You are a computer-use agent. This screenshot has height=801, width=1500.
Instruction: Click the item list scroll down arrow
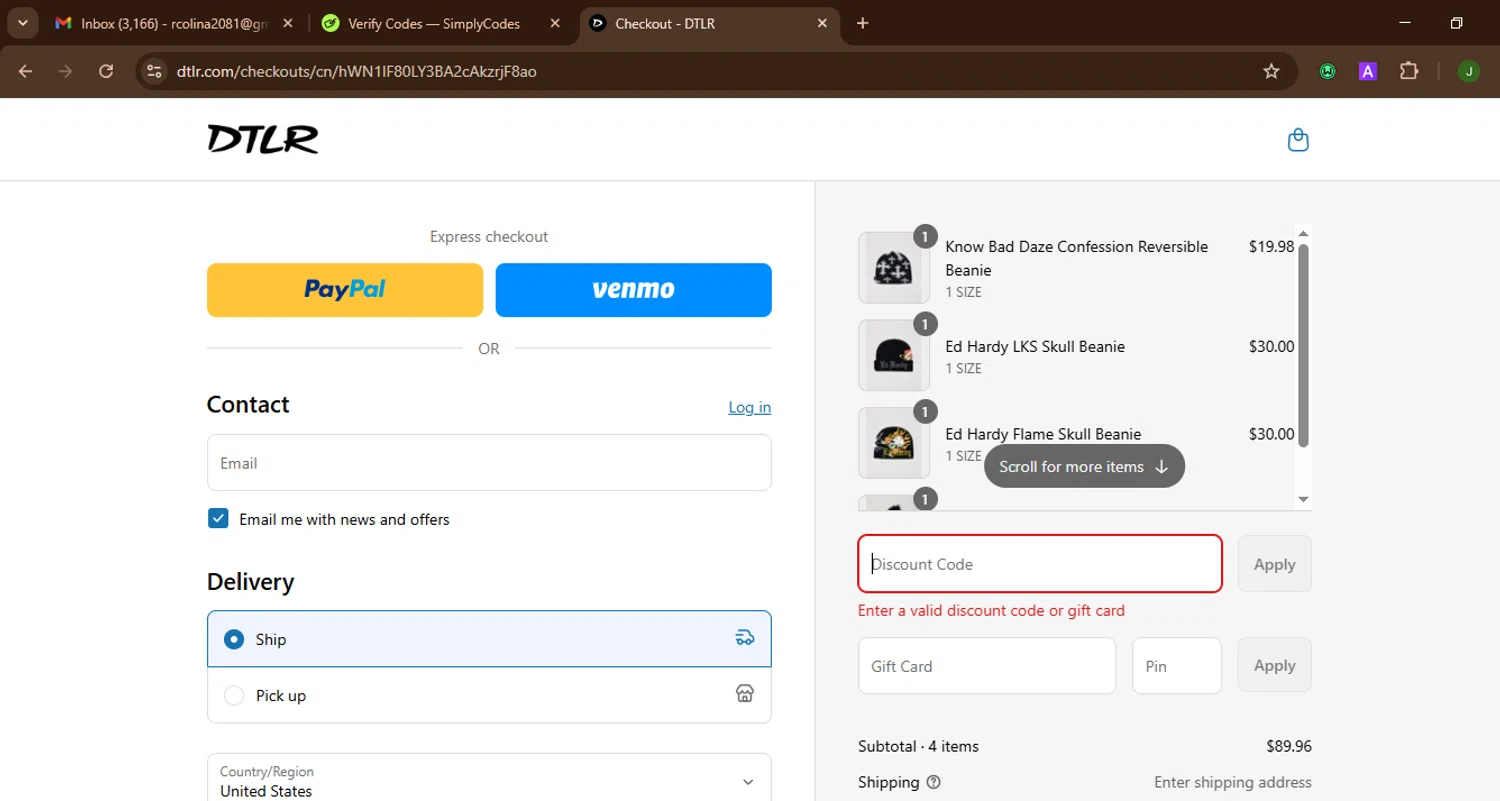coord(1303,499)
